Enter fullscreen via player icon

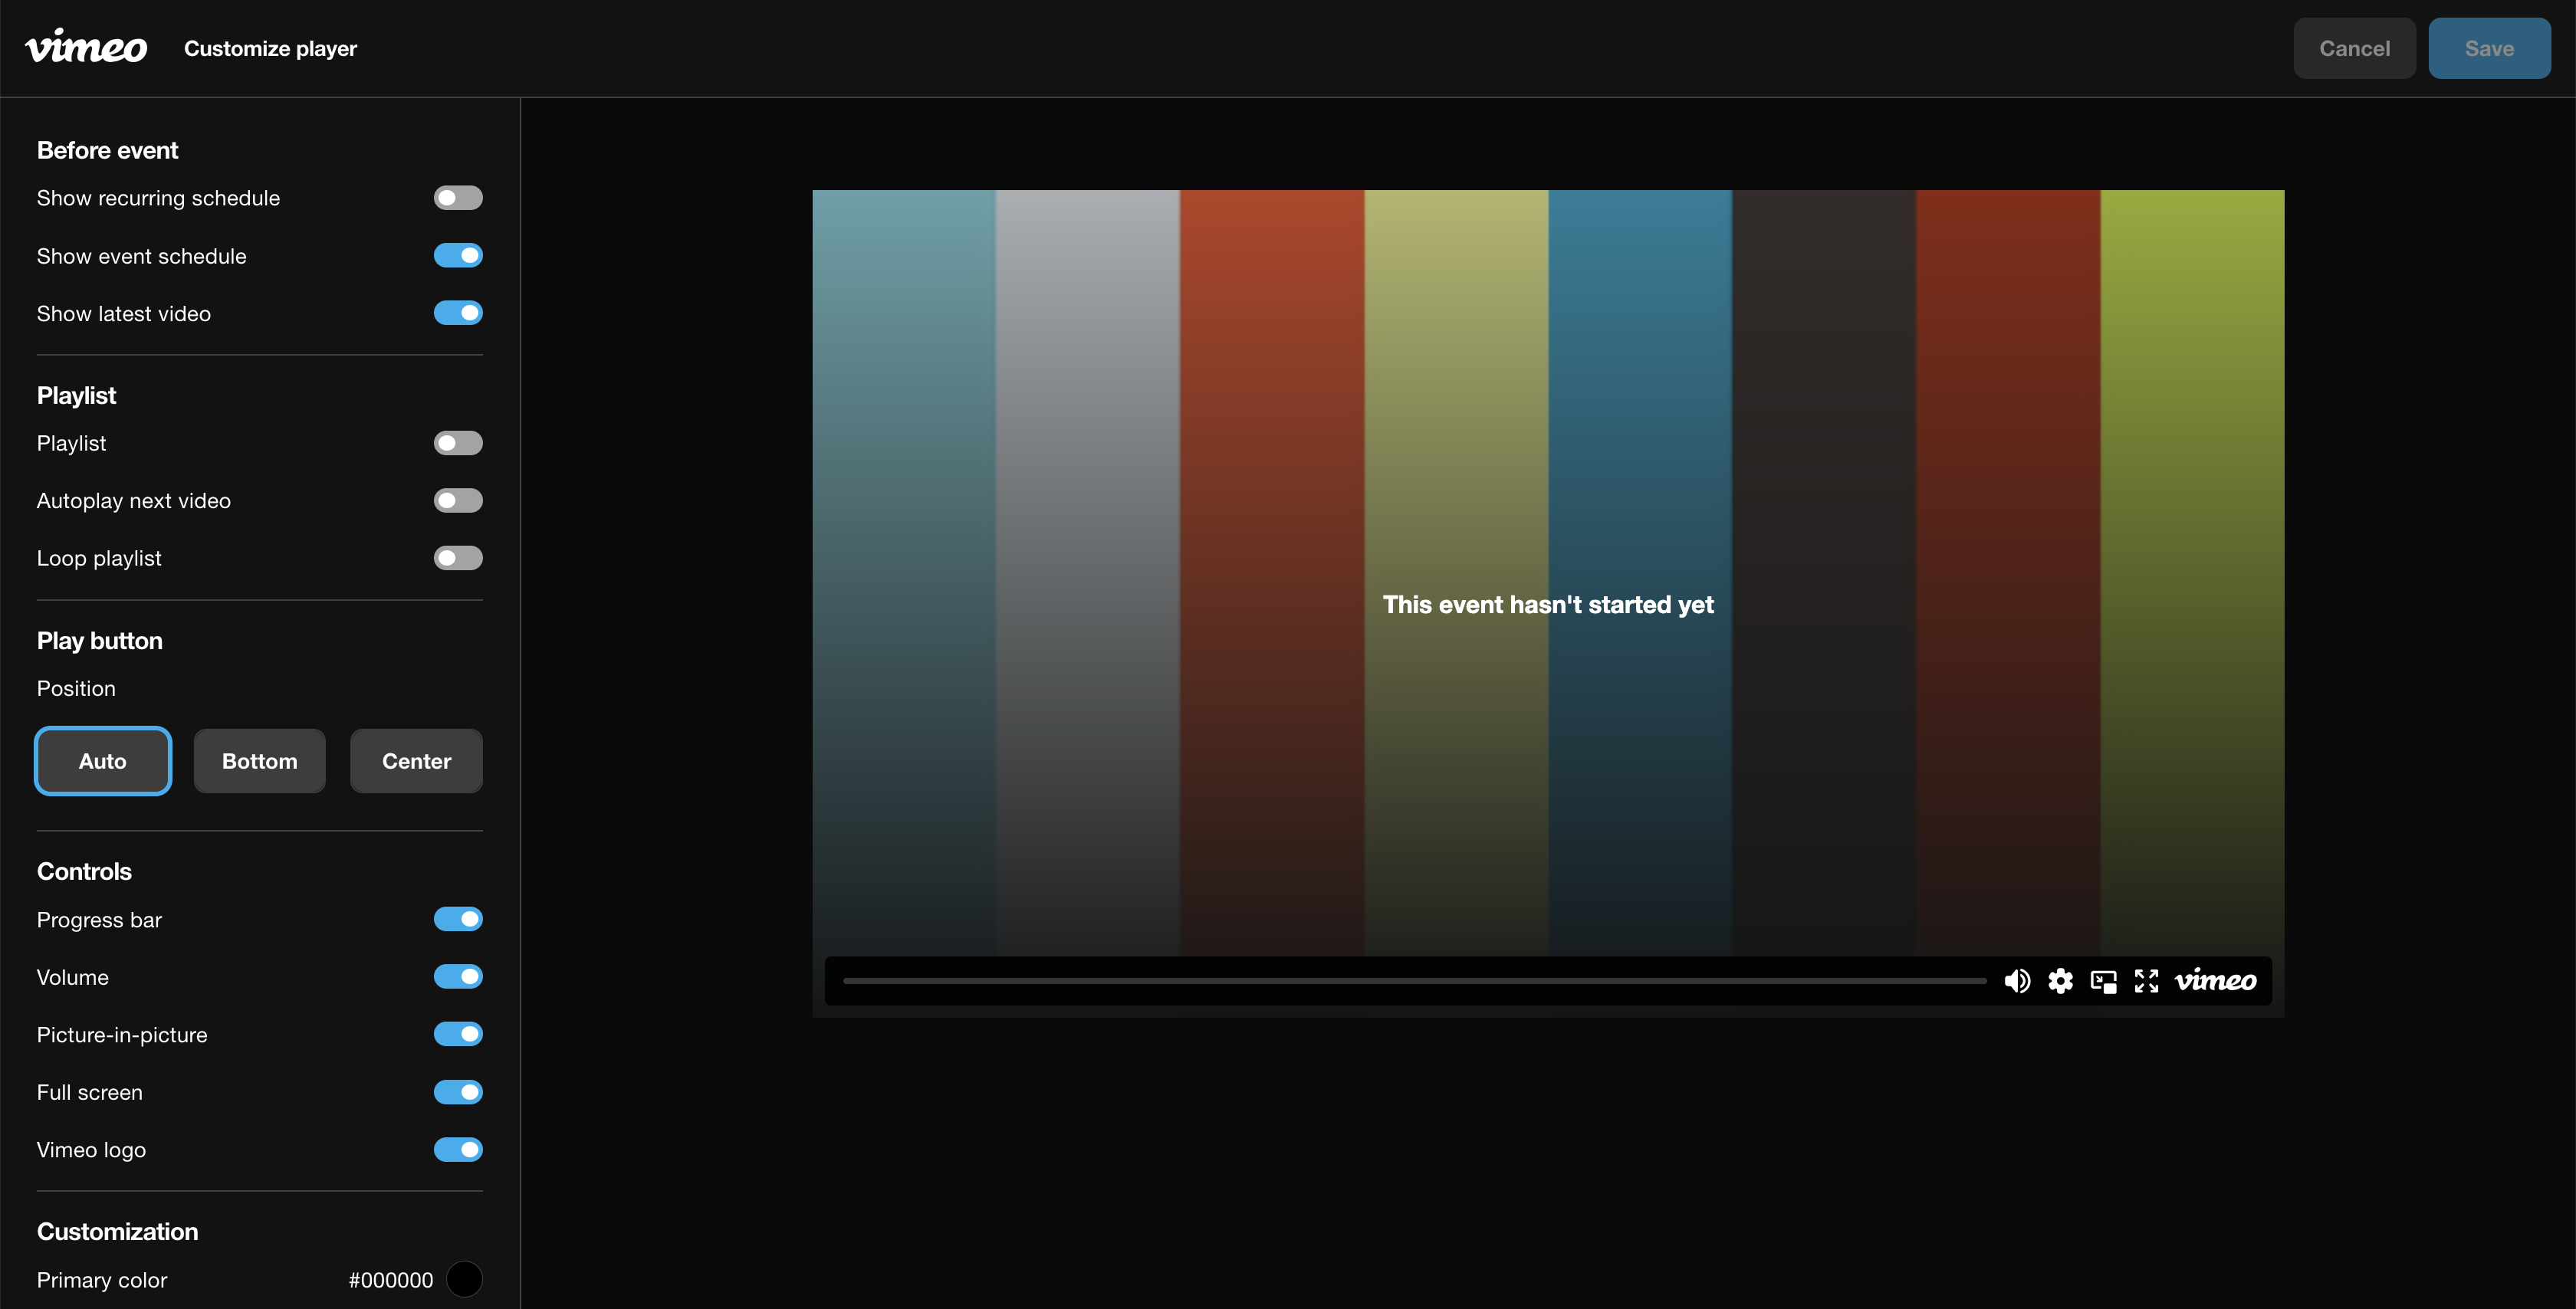pyautogui.click(x=2146, y=981)
